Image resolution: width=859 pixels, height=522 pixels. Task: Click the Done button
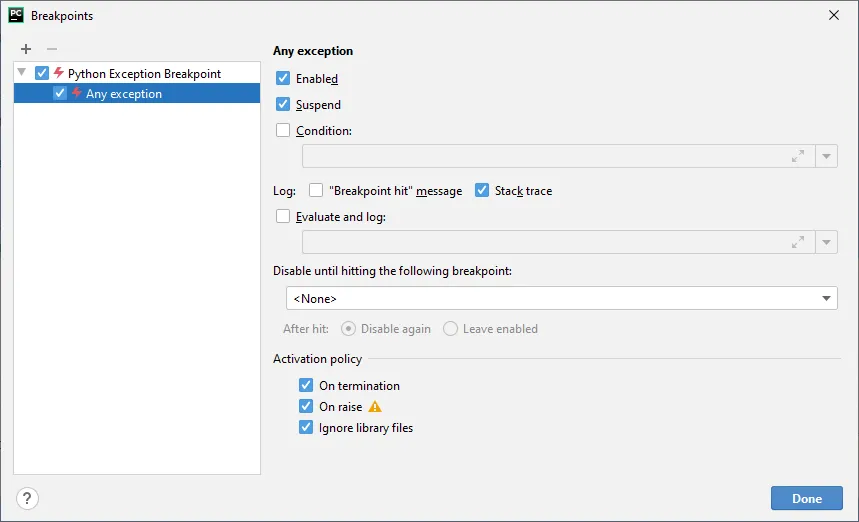tap(806, 498)
